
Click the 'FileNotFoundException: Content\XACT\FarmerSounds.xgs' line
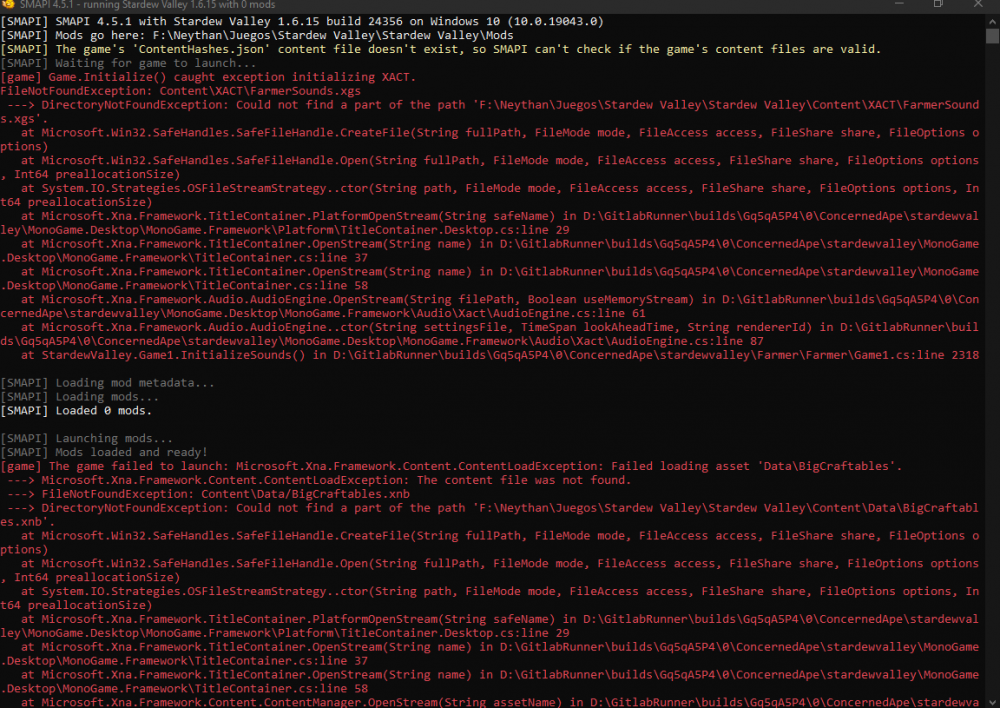pyautogui.click(x=180, y=91)
